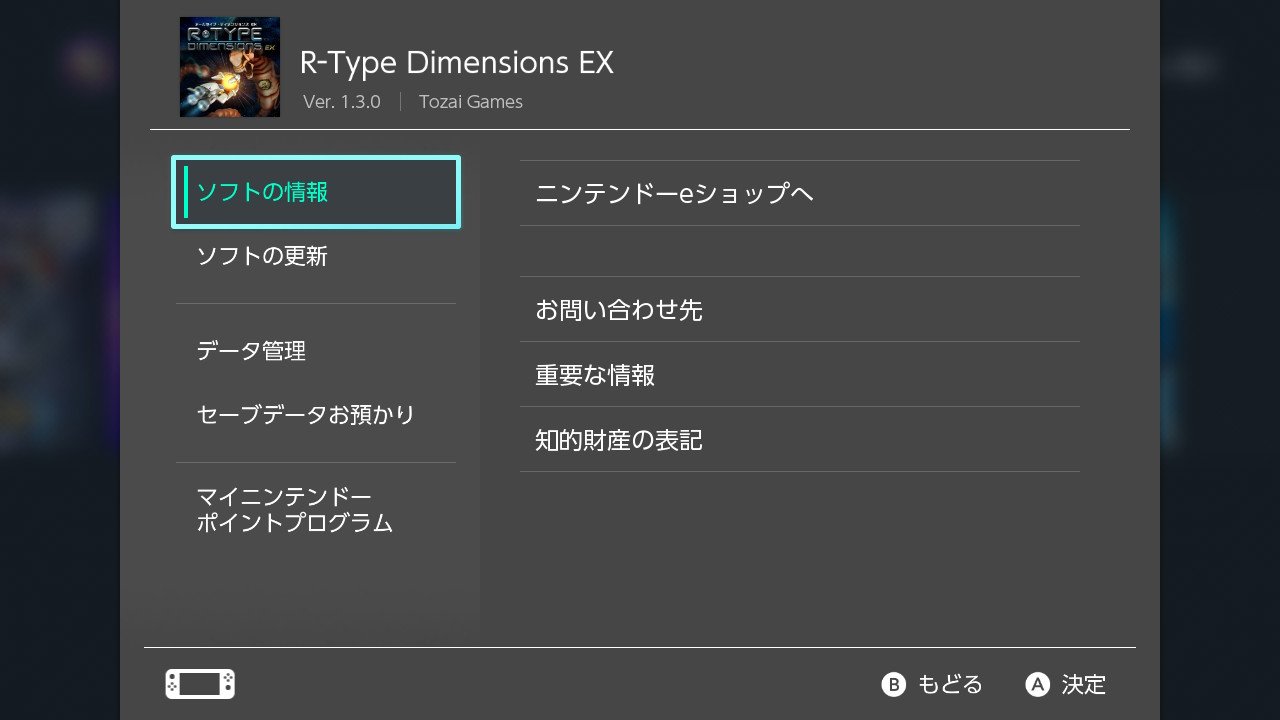Select セーブデータお預かり option

(x=316, y=415)
